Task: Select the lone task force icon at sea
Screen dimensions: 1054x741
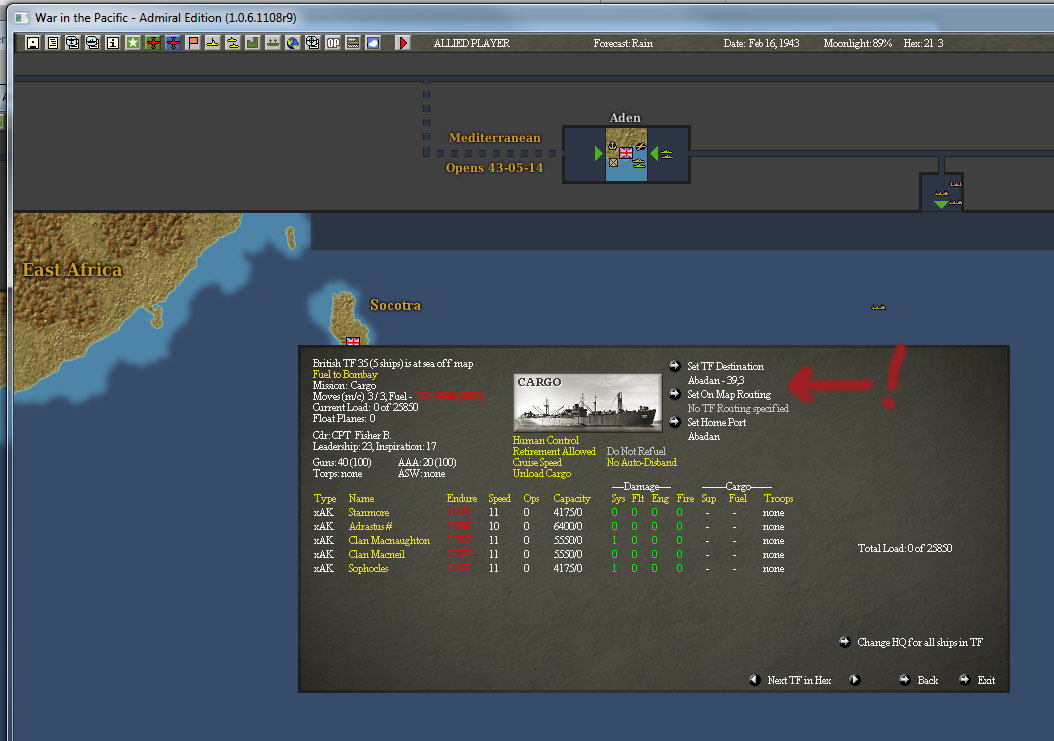Action: pos(879,307)
